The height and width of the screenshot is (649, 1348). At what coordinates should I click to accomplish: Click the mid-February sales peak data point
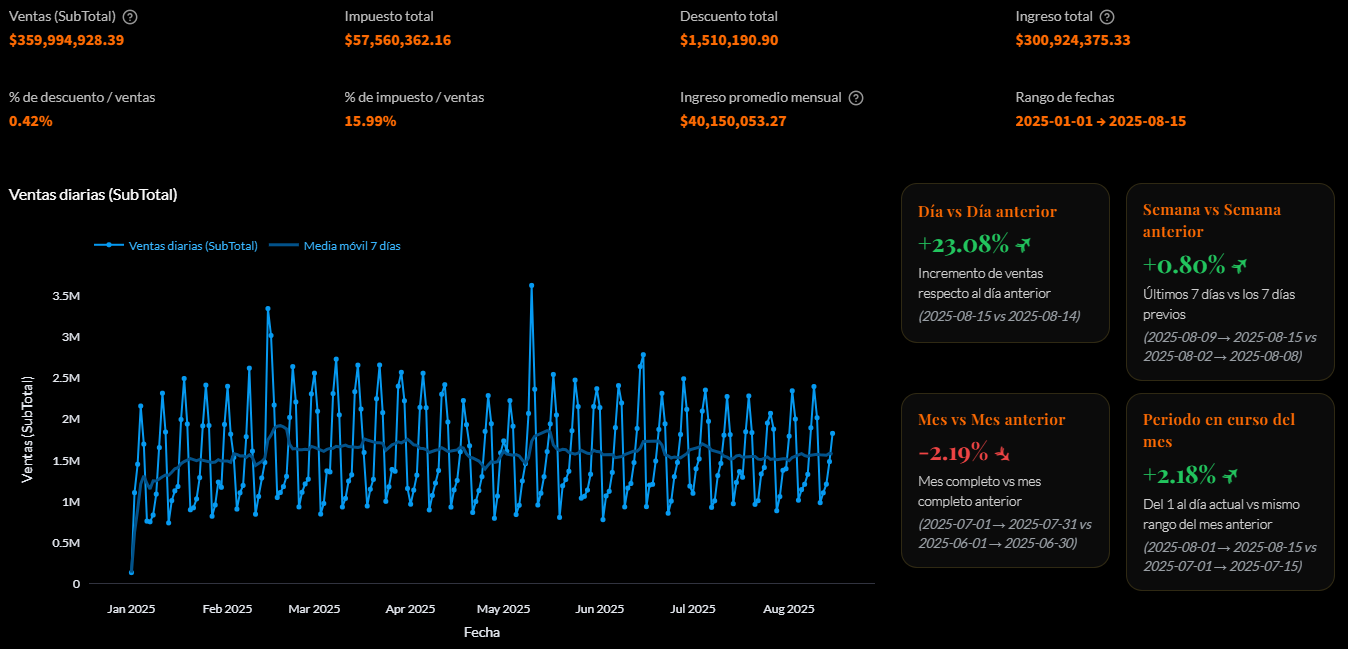267,309
